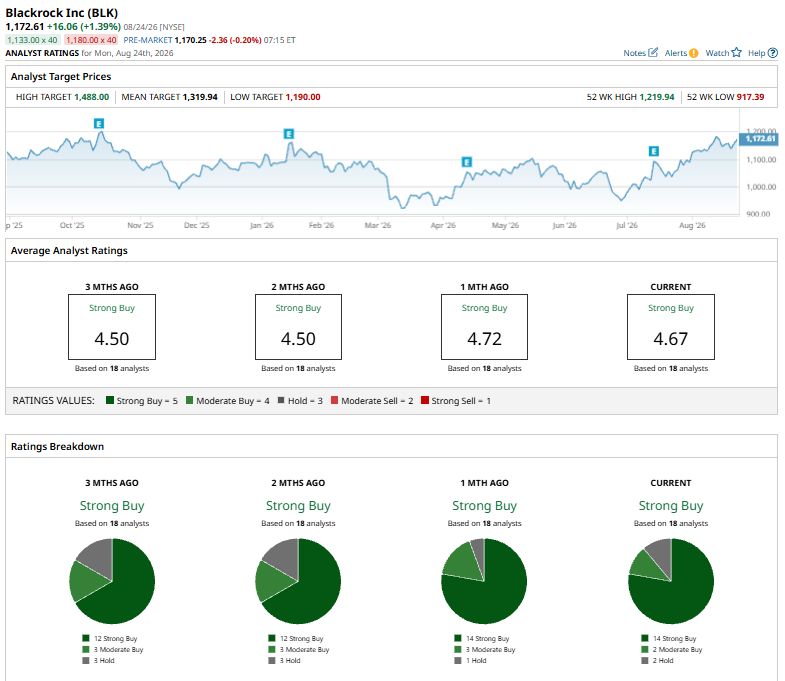This screenshot has height=681, width=785.
Task: Click the Moderate Buy = 4 legend swatch
Action: 190,400
